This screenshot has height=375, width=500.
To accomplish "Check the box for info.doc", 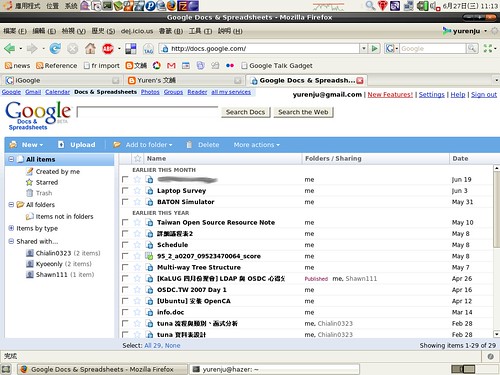I will [x=125, y=312].
